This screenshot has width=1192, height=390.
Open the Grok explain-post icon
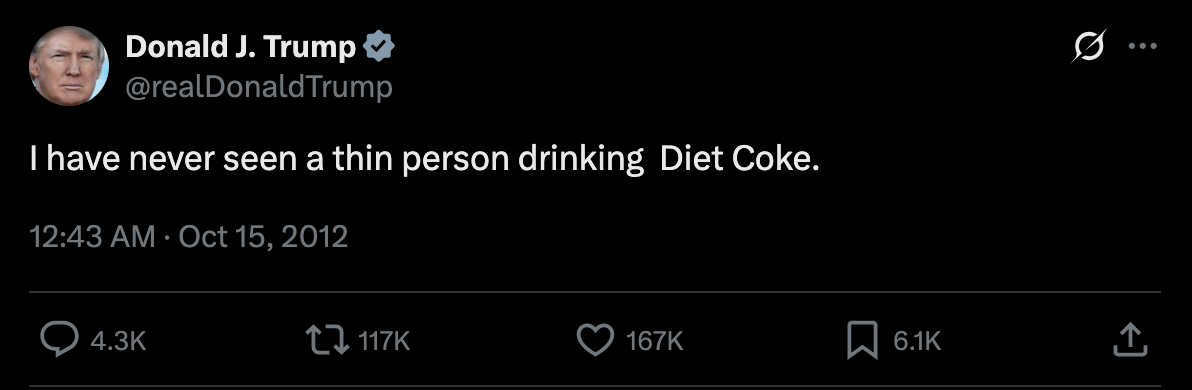(x=1088, y=46)
